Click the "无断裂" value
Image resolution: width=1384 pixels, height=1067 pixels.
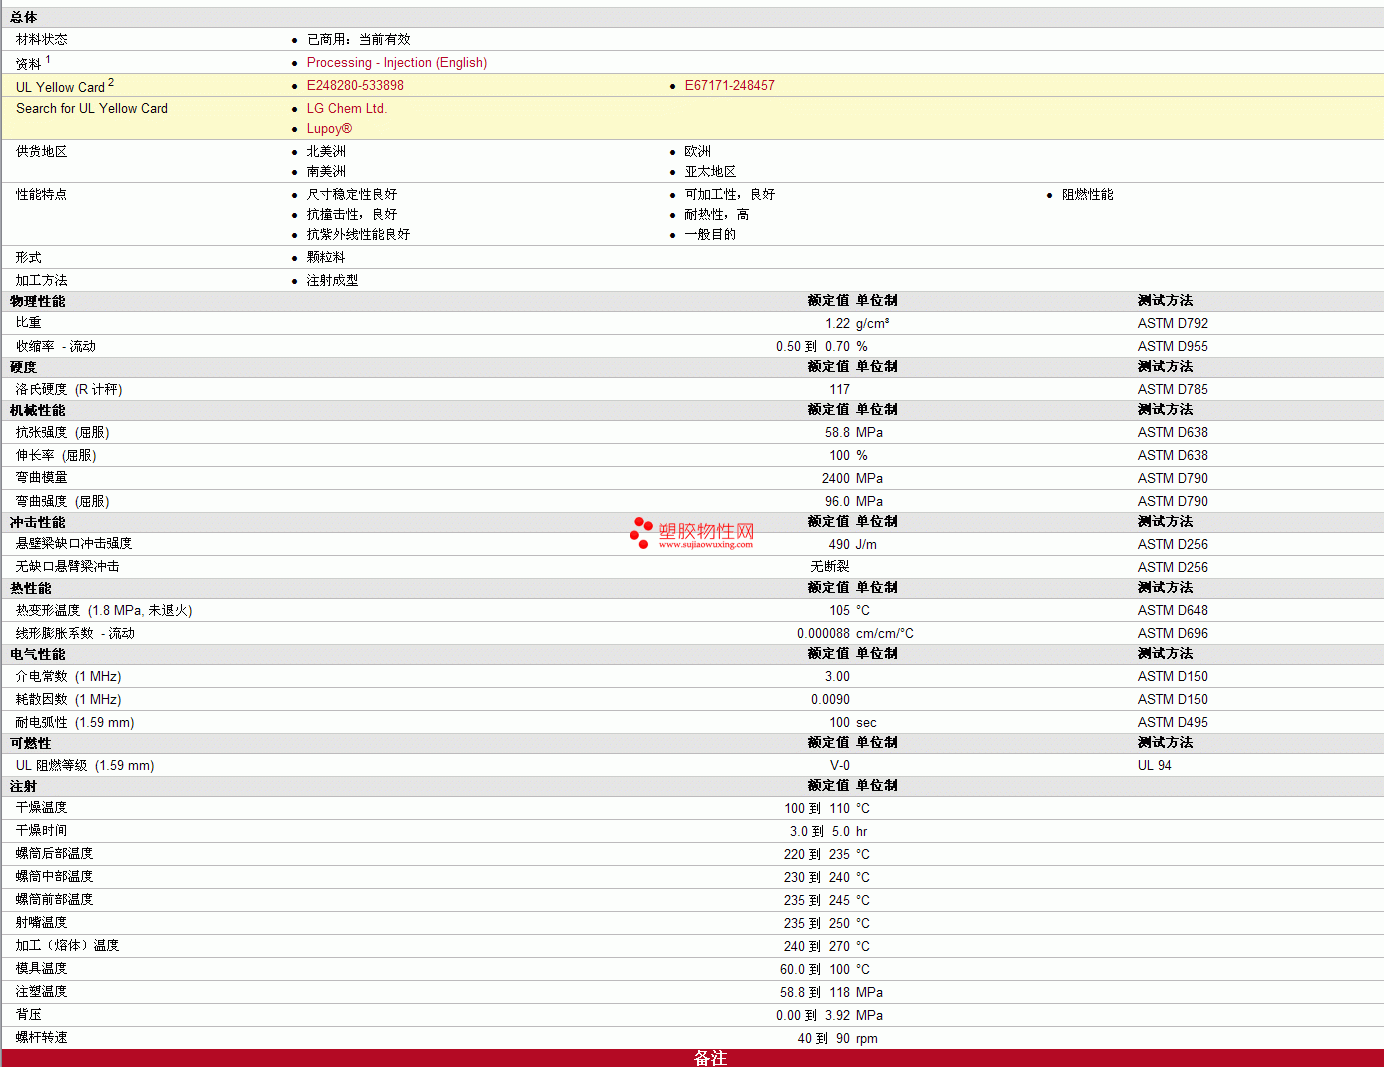[830, 567]
